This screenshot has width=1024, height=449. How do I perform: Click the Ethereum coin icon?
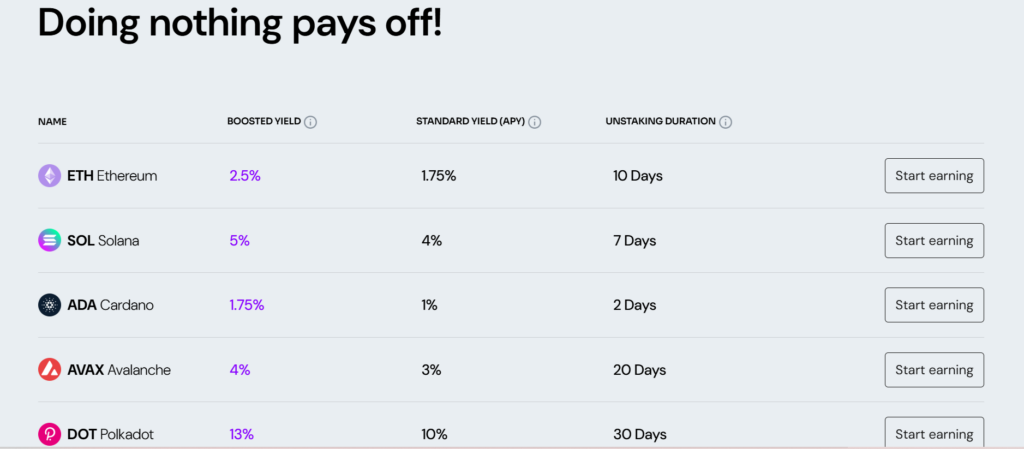click(x=50, y=176)
